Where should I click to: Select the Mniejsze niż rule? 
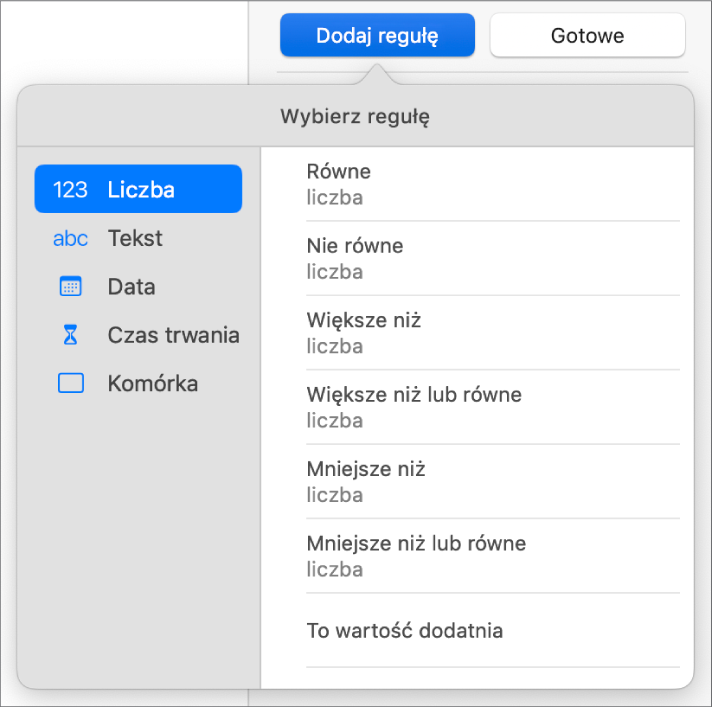click(493, 482)
